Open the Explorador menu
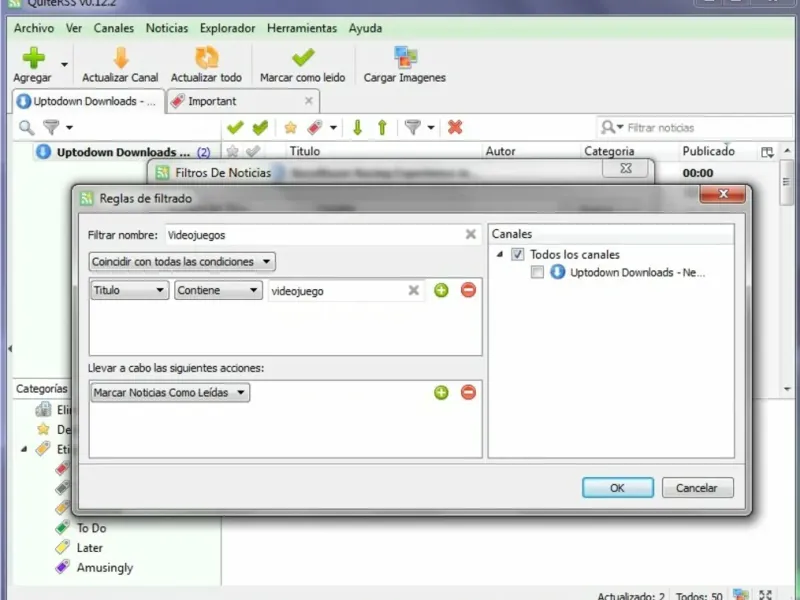 pyautogui.click(x=228, y=29)
